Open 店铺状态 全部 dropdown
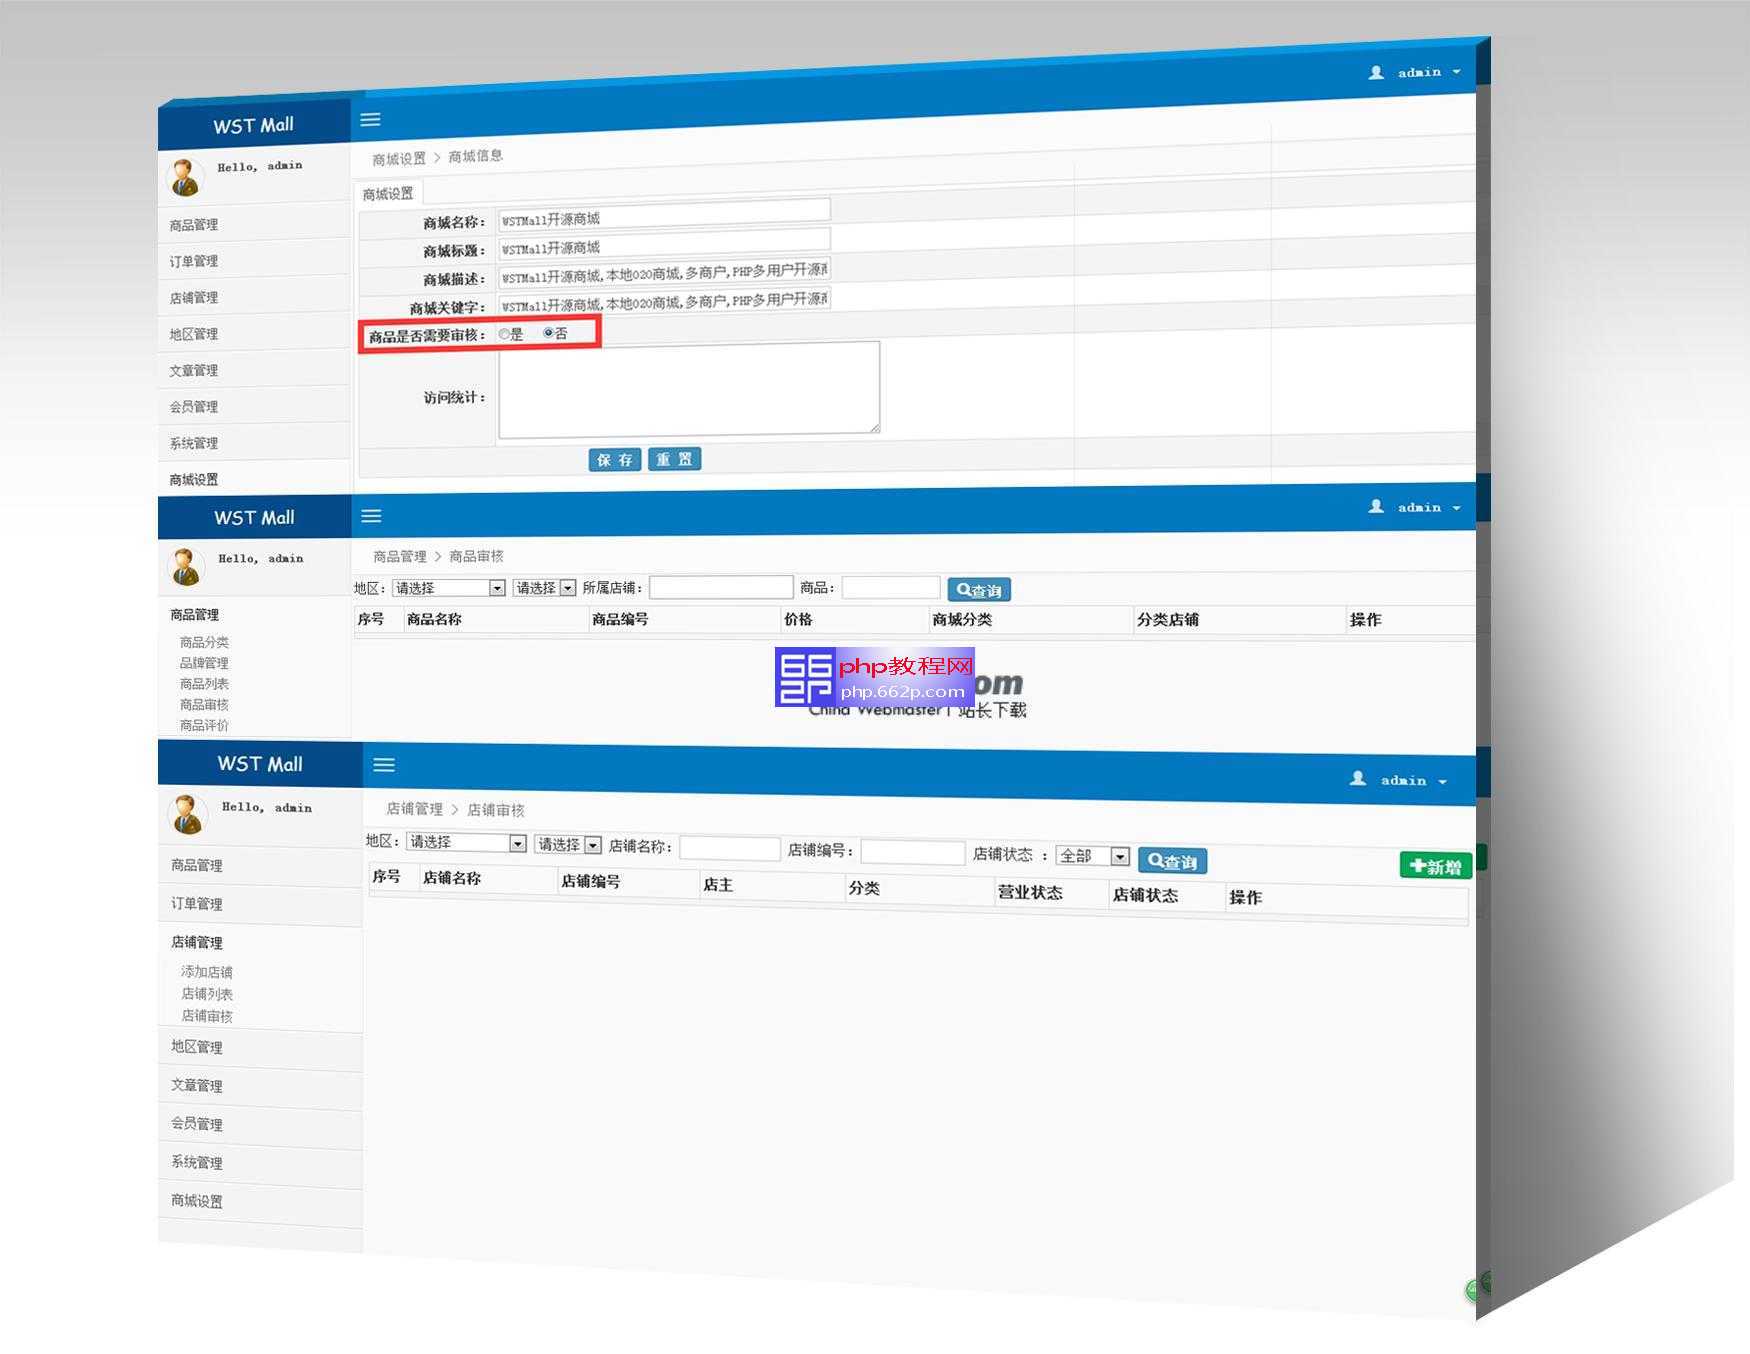 coord(1093,856)
